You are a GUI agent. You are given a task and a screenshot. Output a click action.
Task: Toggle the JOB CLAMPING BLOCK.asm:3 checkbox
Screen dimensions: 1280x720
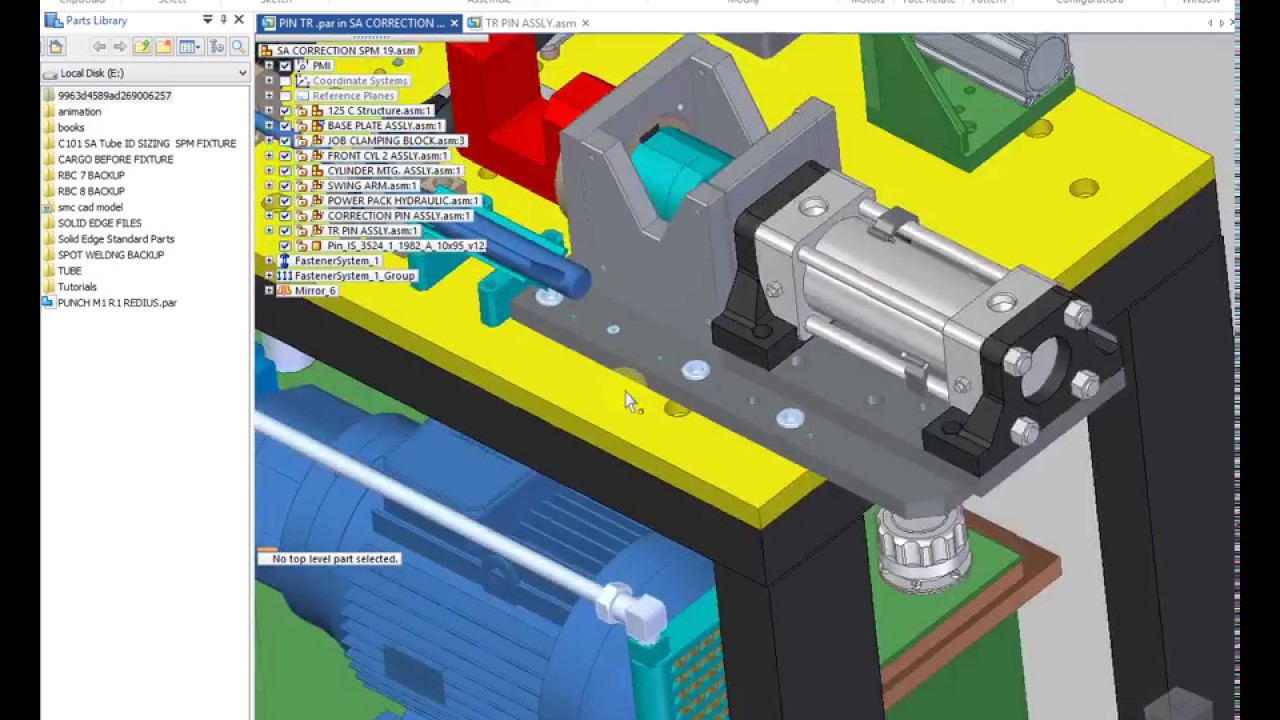tap(285, 141)
